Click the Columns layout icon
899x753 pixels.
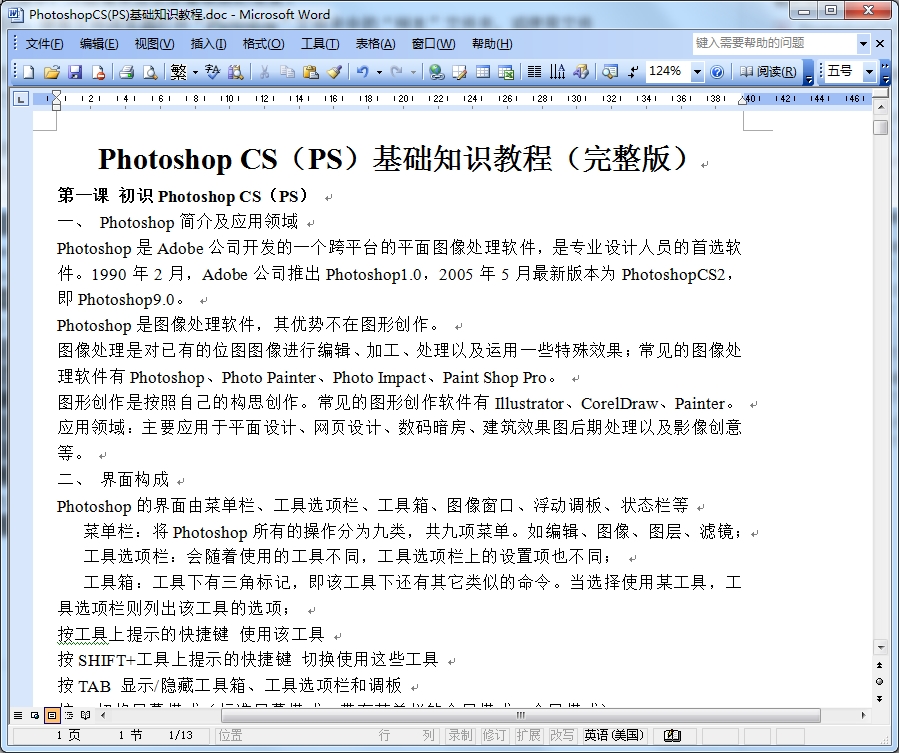pyautogui.click(x=534, y=72)
